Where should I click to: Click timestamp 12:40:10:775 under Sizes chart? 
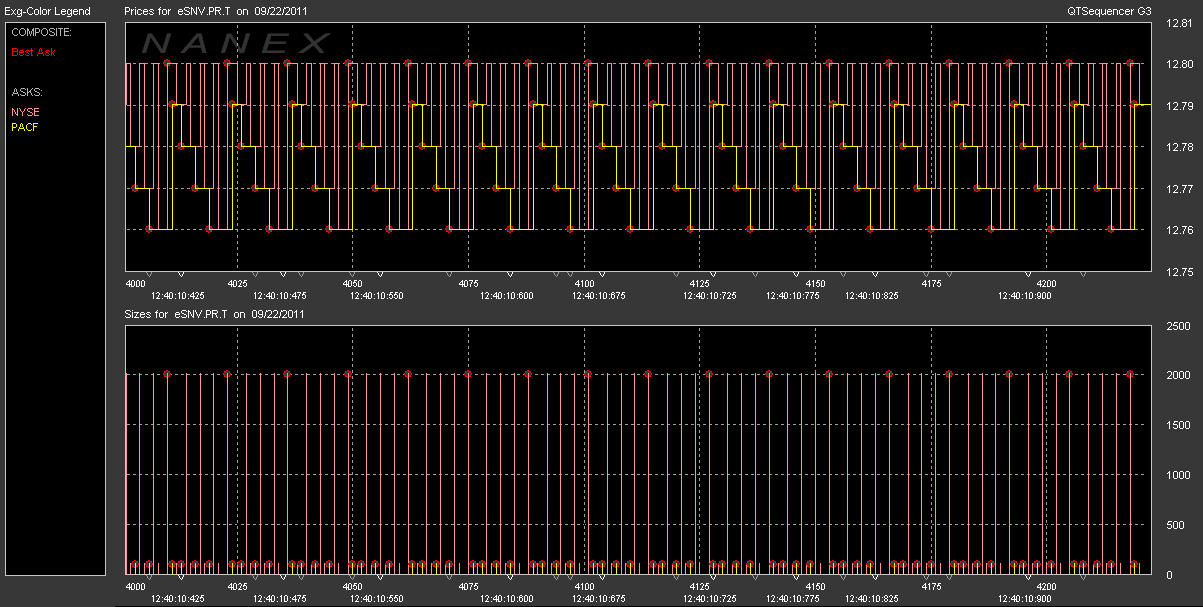[793, 599]
